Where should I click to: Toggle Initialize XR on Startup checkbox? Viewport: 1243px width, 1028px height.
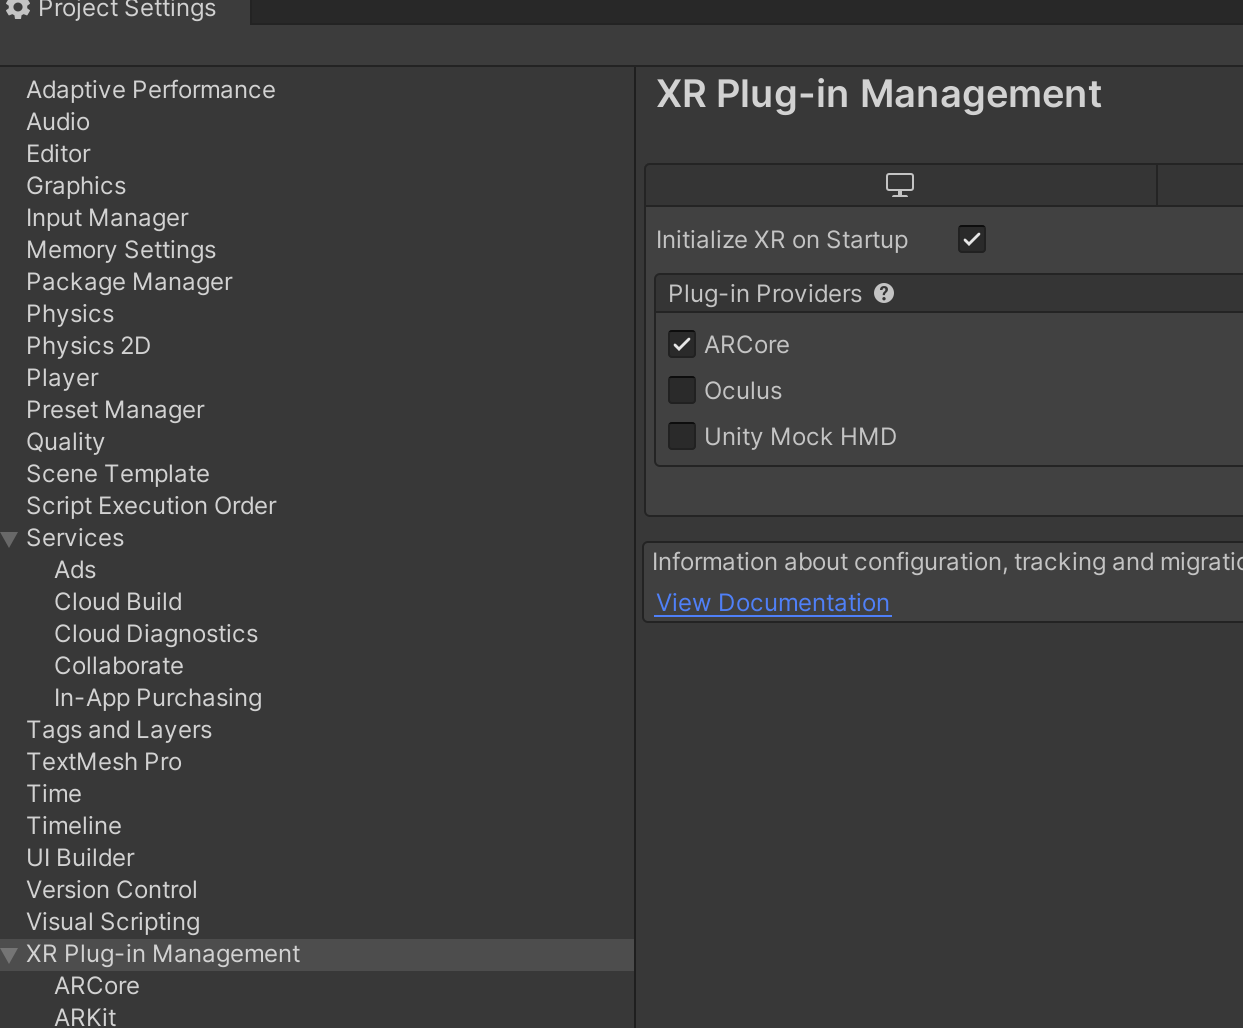(972, 240)
